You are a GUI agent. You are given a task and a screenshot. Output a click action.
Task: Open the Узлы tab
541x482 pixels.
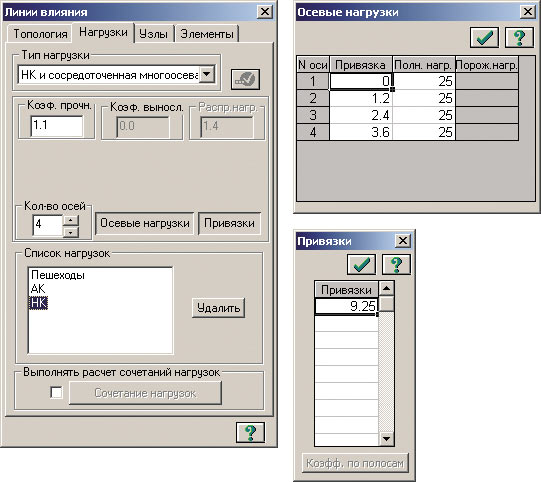(154, 34)
